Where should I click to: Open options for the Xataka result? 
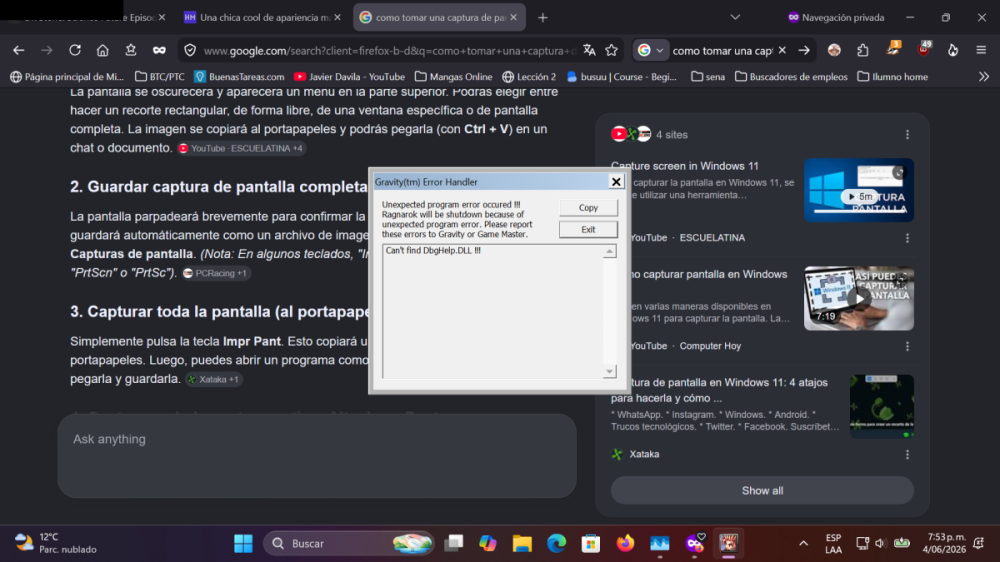tap(908, 455)
